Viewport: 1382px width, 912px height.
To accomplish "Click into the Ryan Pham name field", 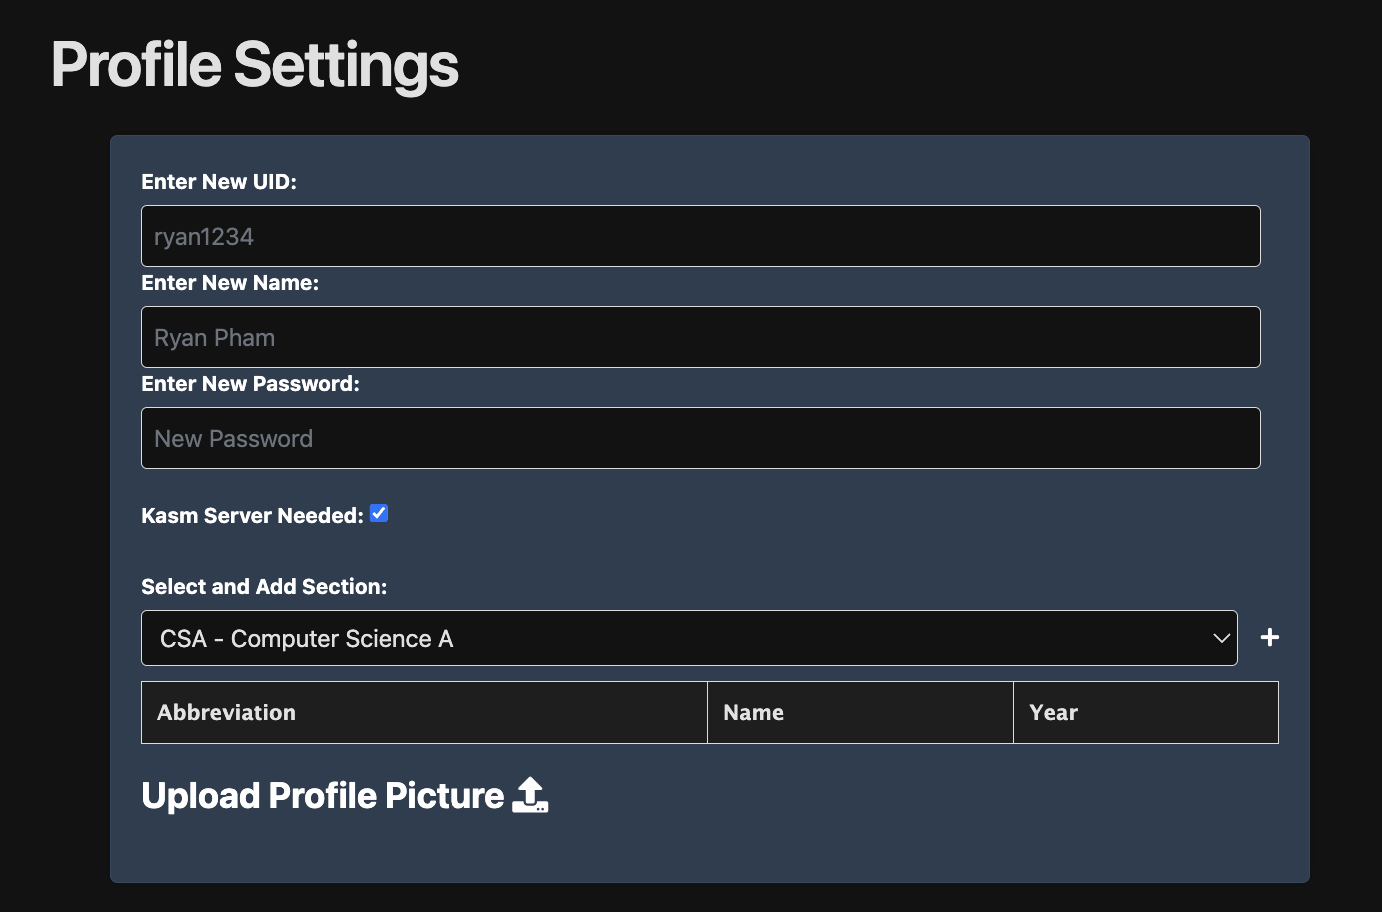I will pos(700,337).
